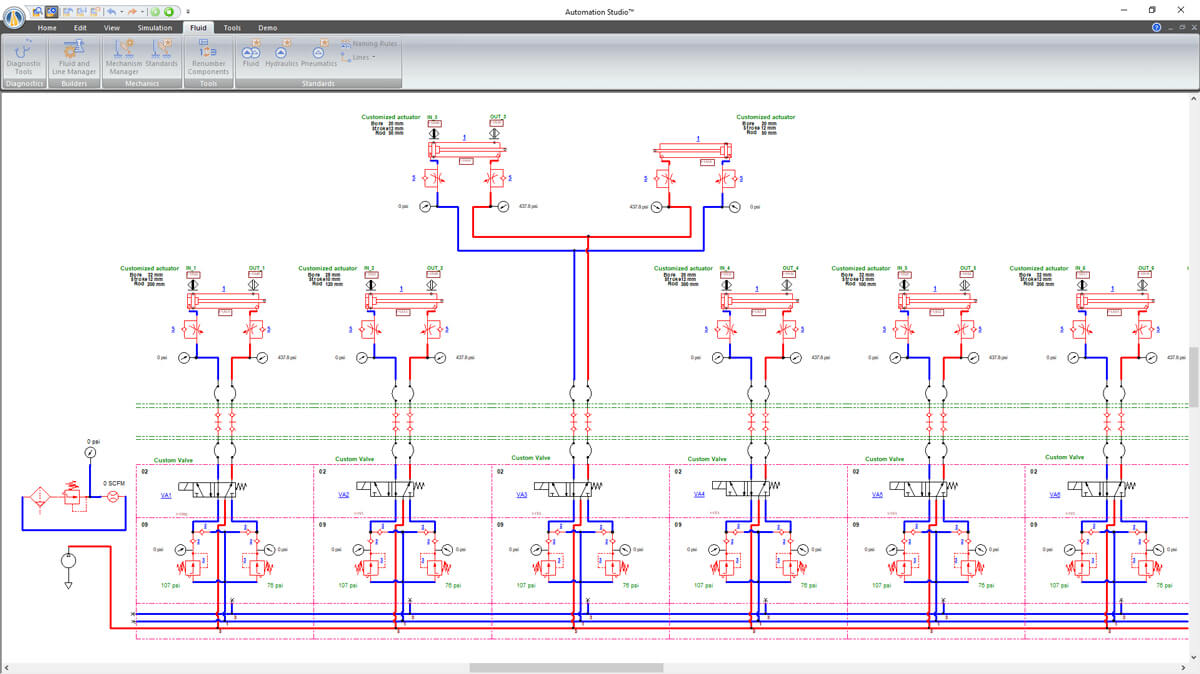
Task: Click the second green round quick access button
Action: pos(169,11)
